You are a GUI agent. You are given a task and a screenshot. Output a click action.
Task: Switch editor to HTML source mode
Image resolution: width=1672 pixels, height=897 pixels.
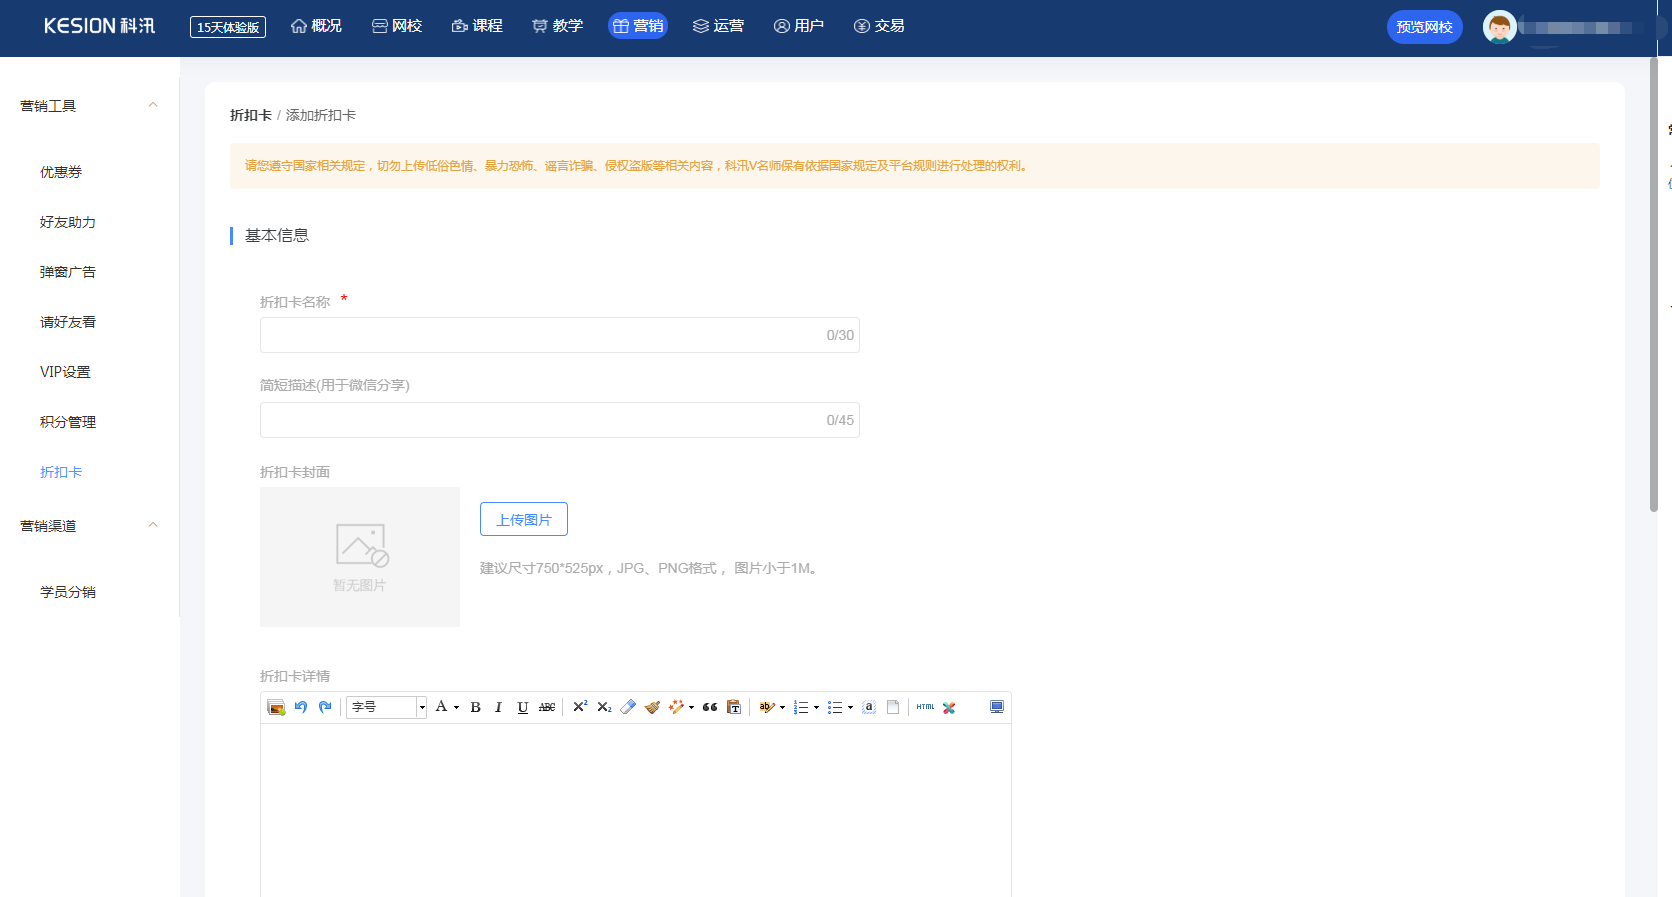pyautogui.click(x=925, y=707)
